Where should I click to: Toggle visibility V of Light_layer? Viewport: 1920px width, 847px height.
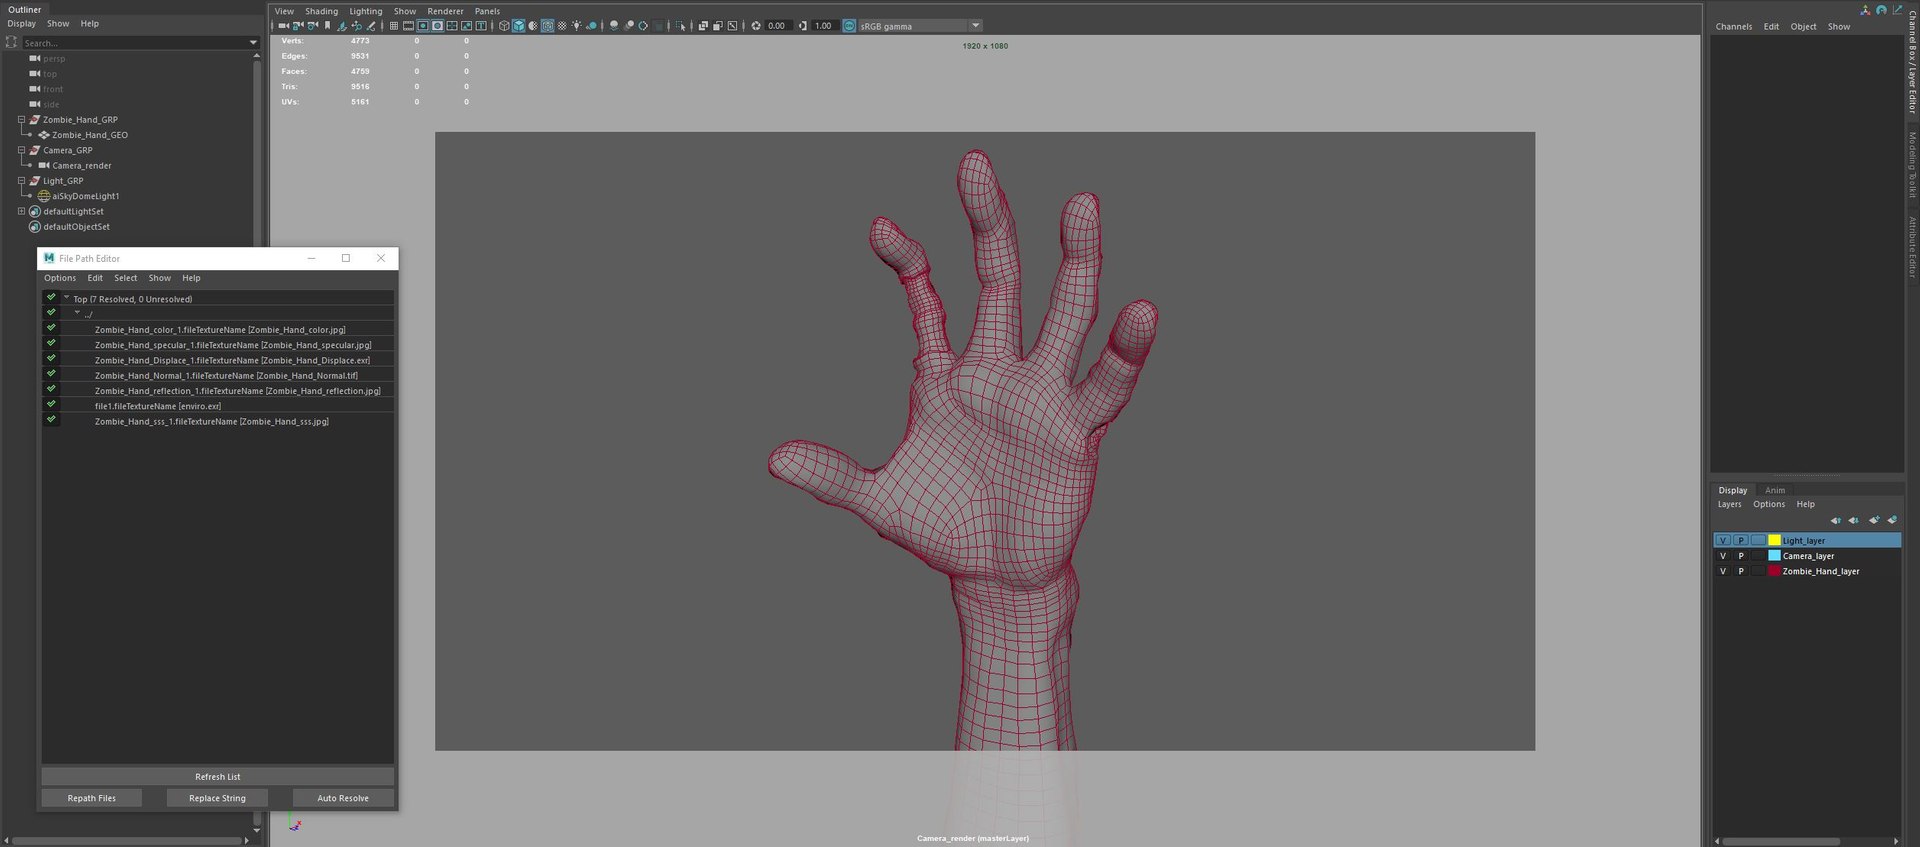1723,540
